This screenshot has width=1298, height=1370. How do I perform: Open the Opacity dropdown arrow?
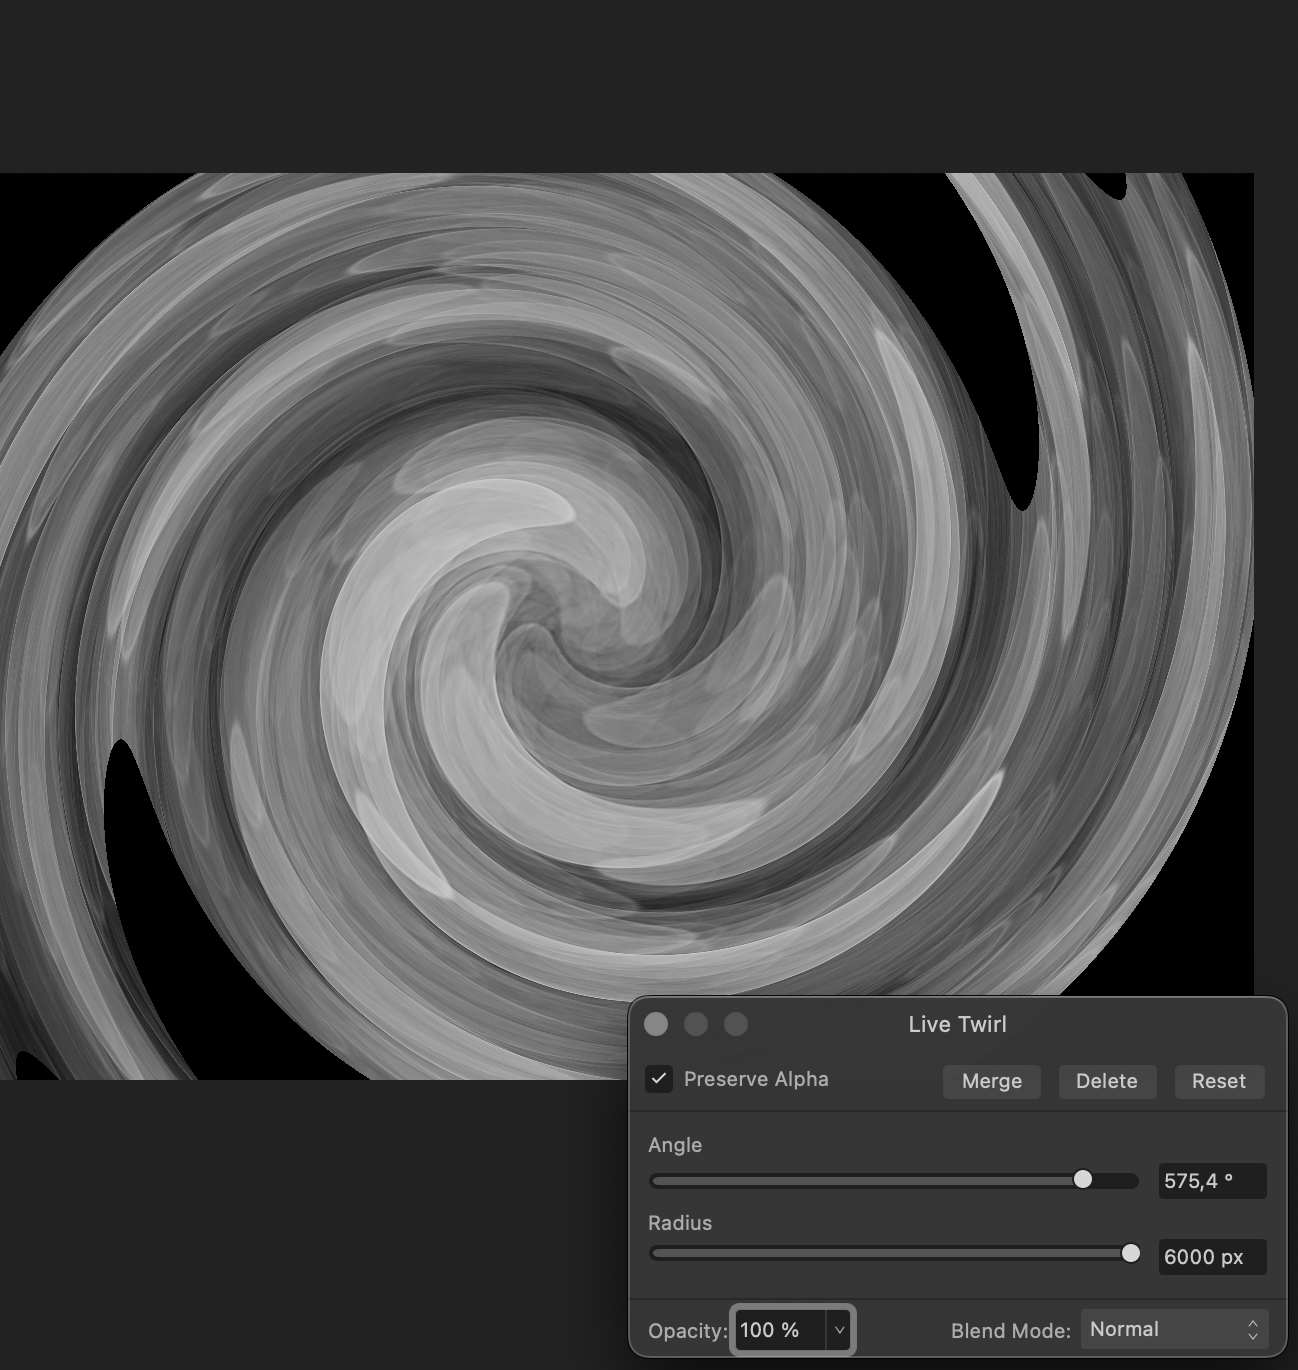[839, 1330]
